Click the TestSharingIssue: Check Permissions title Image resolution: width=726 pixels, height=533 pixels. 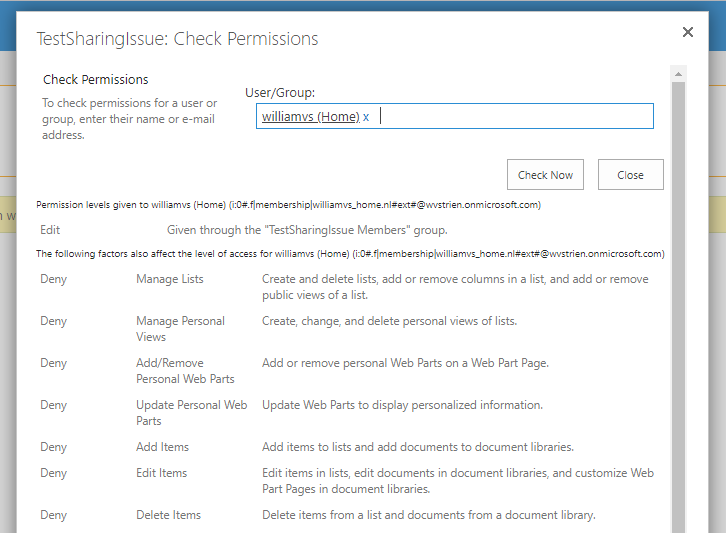click(x=177, y=39)
